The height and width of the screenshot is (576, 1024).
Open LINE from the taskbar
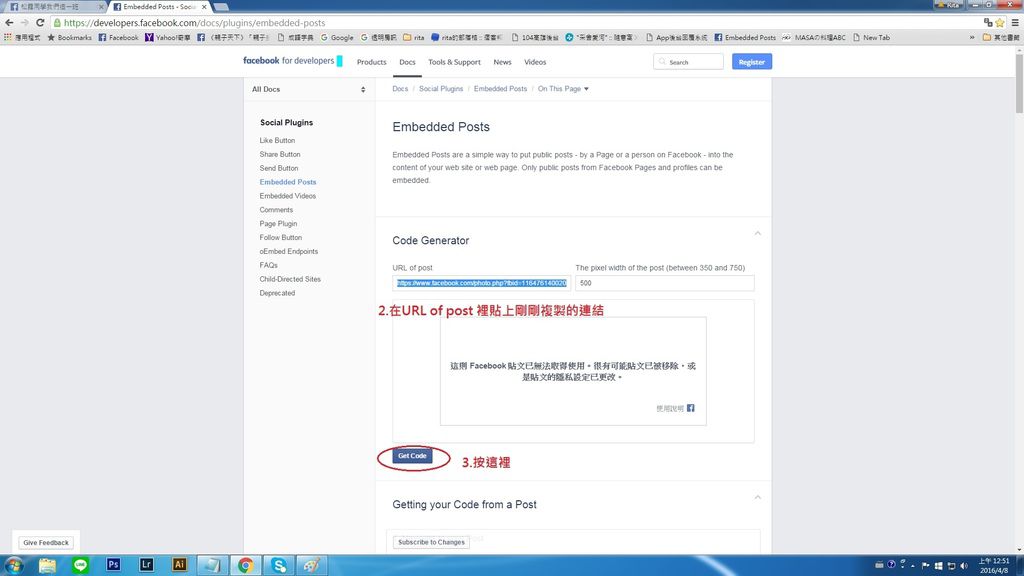(80, 565)
